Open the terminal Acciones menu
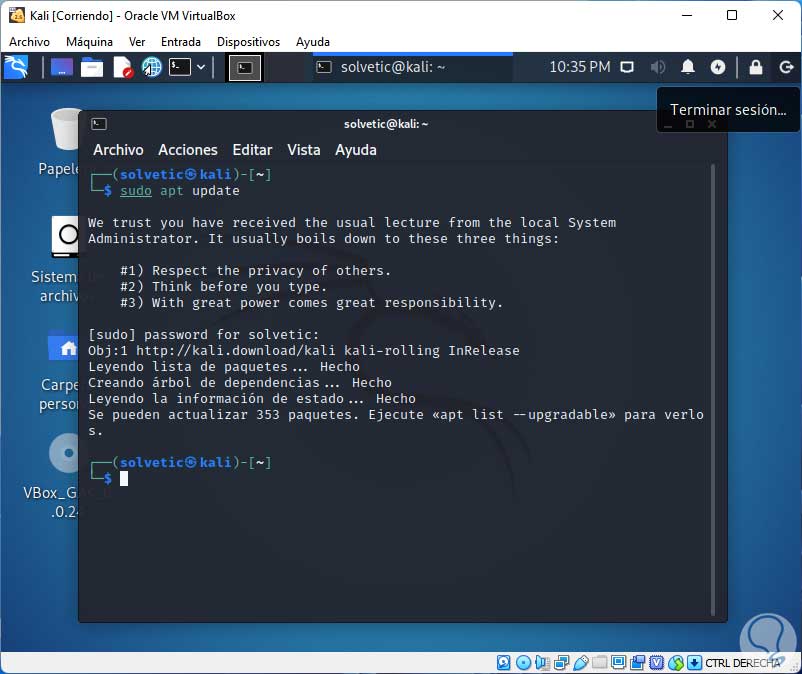Viewport: 802px width, 674px height. pyautogui.click(x=188, y=150)
